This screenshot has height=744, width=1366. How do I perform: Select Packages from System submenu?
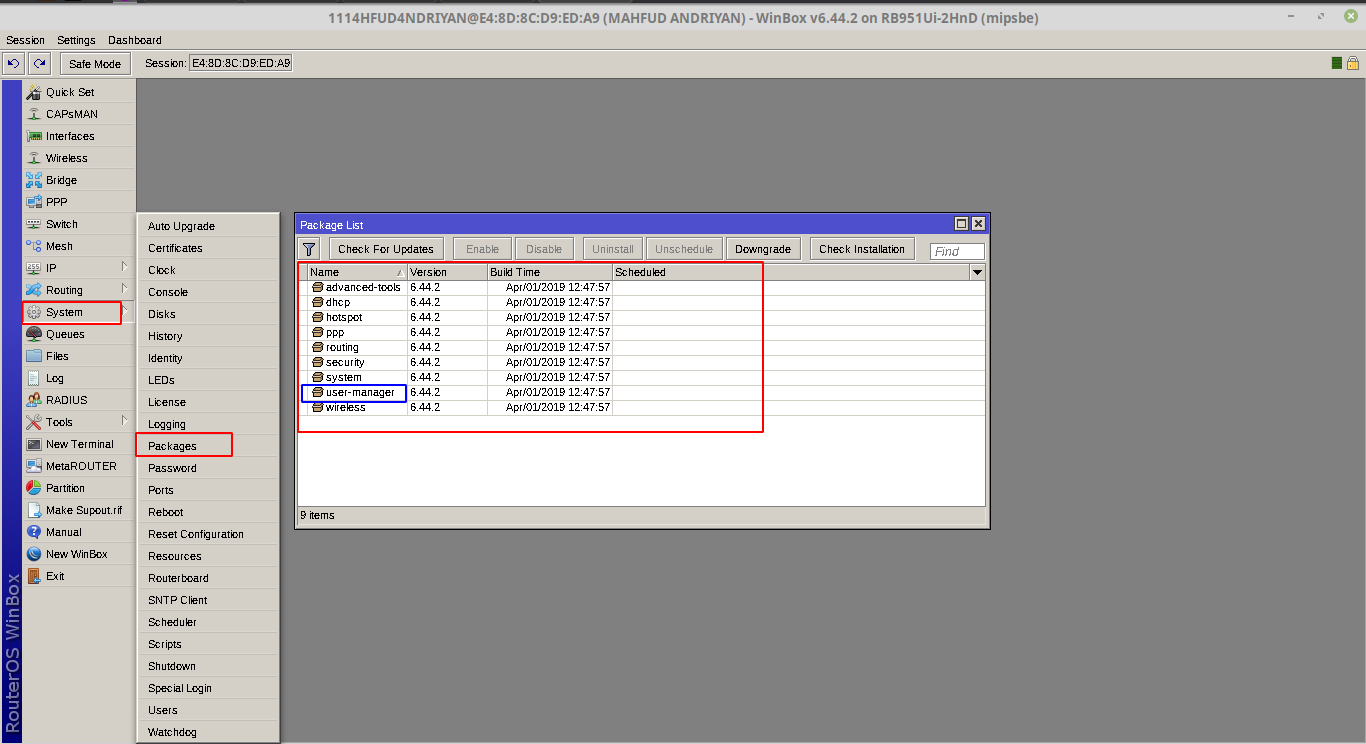click(208, 446)
